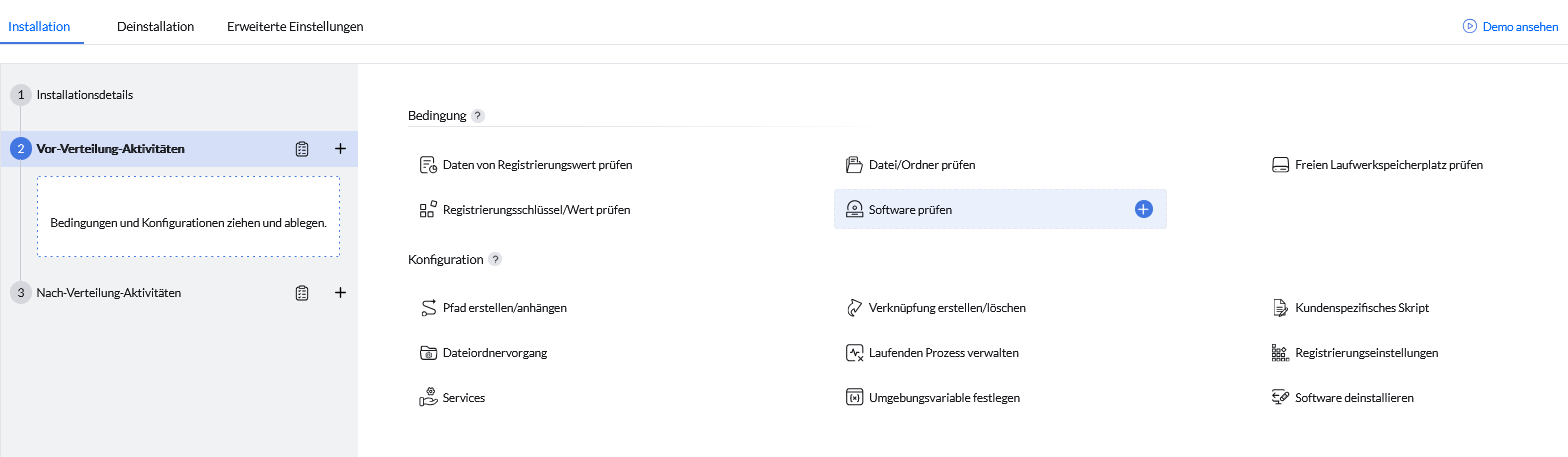Click the Kundenspezifisches Skript icon
Viewport: 1568px width, 457px height.
point(1279,308)
